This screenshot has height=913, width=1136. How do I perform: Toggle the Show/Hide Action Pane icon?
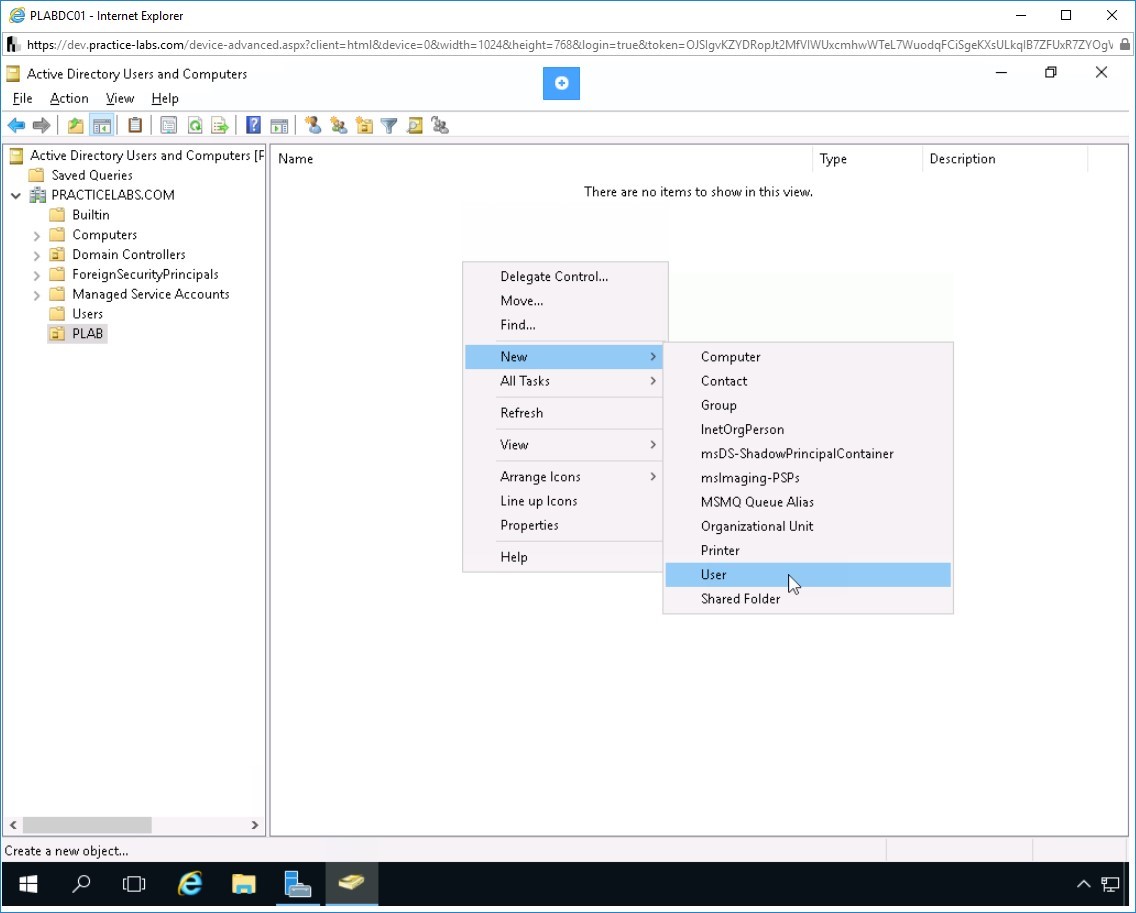tap(279, 125)
